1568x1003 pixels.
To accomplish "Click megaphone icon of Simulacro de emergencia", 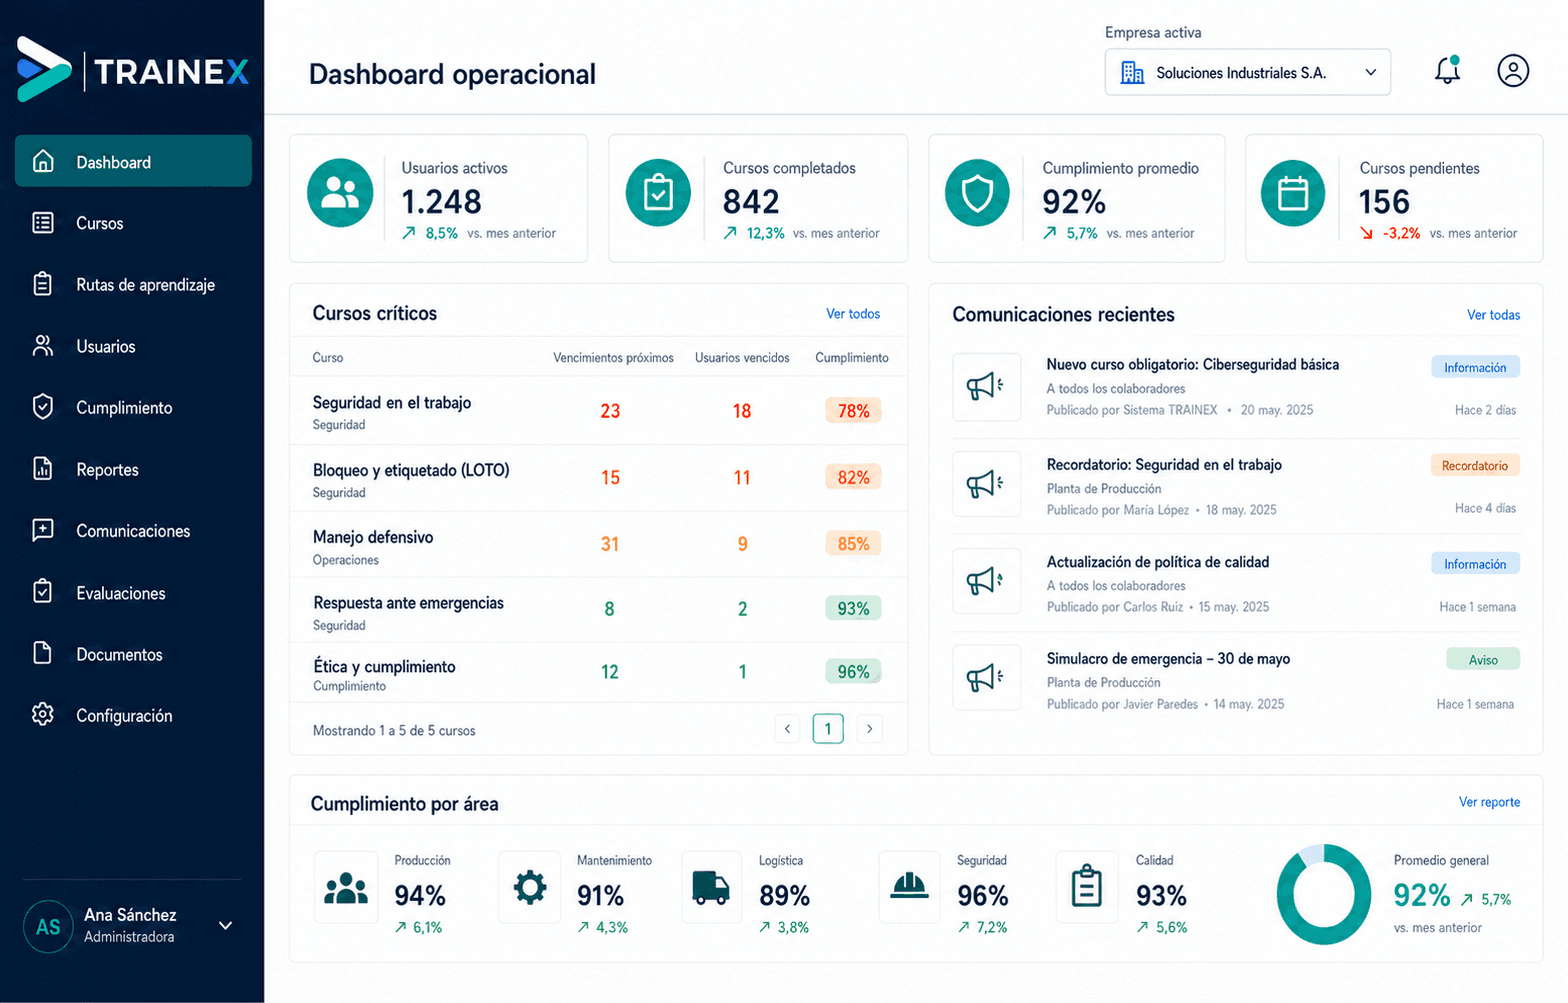I will 986,678.
